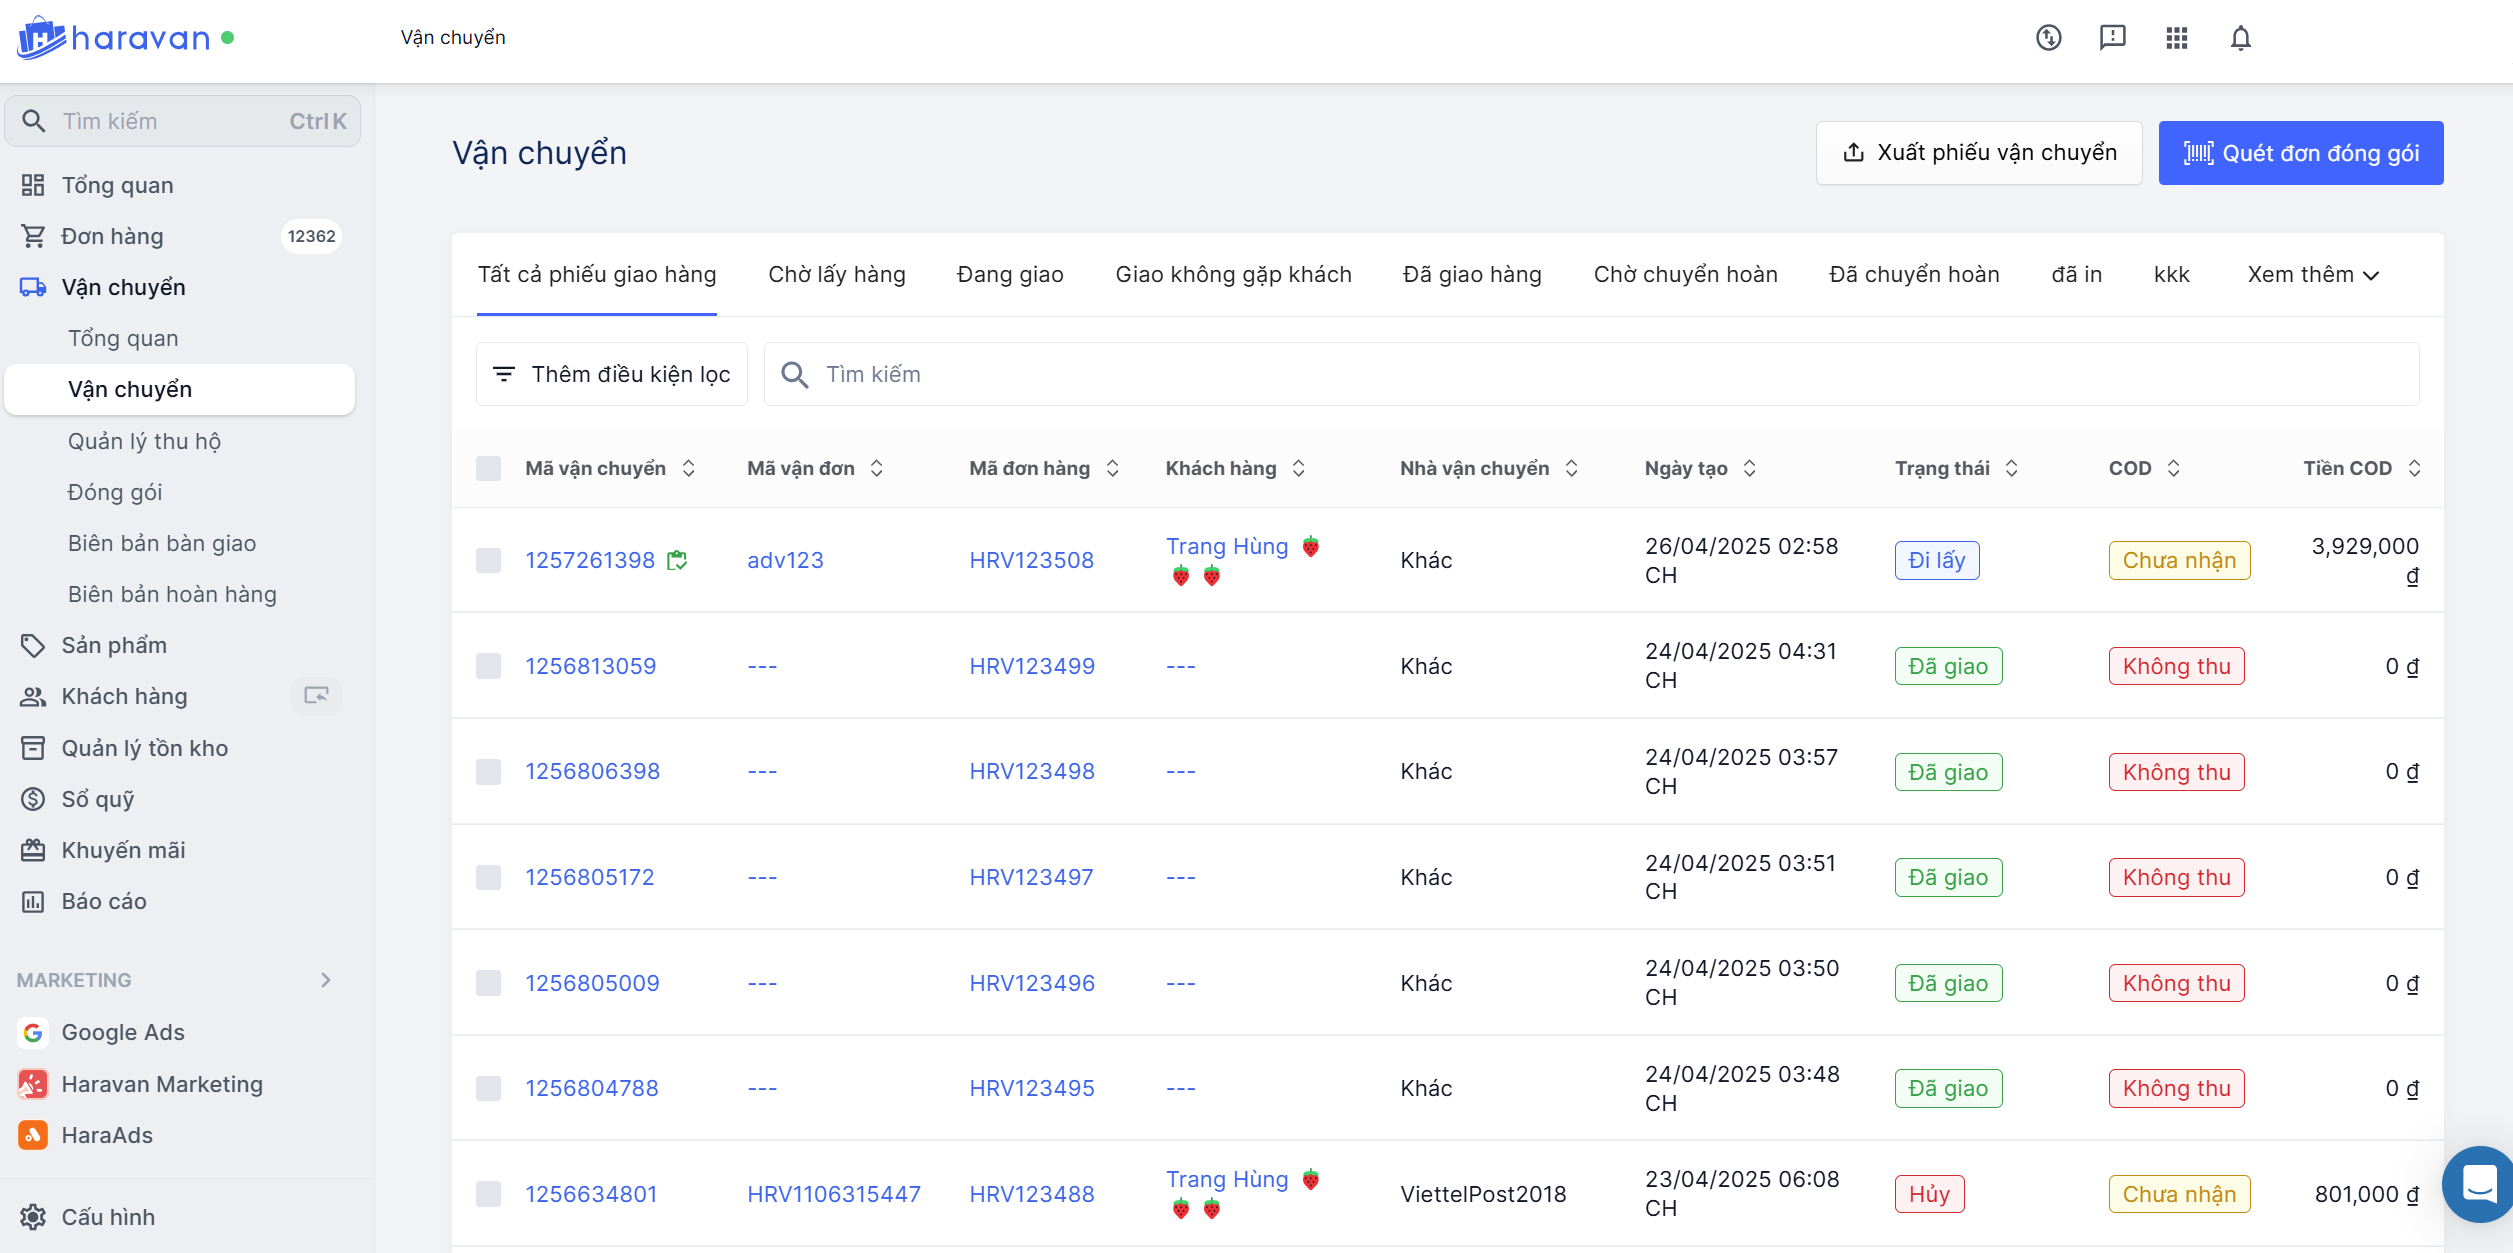Switch to the Đang giao tab
The width and height of the screenshot is (2513, 1253).
coord(1010,275)
